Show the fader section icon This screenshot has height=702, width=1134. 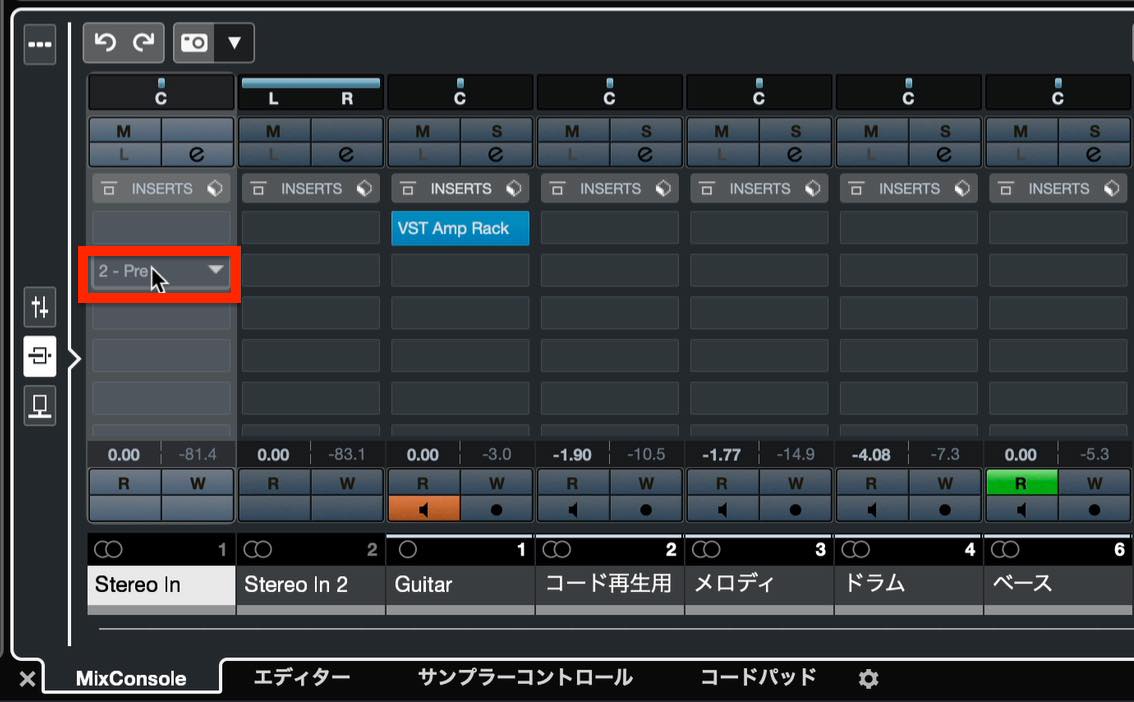click(x=40, y=307)
